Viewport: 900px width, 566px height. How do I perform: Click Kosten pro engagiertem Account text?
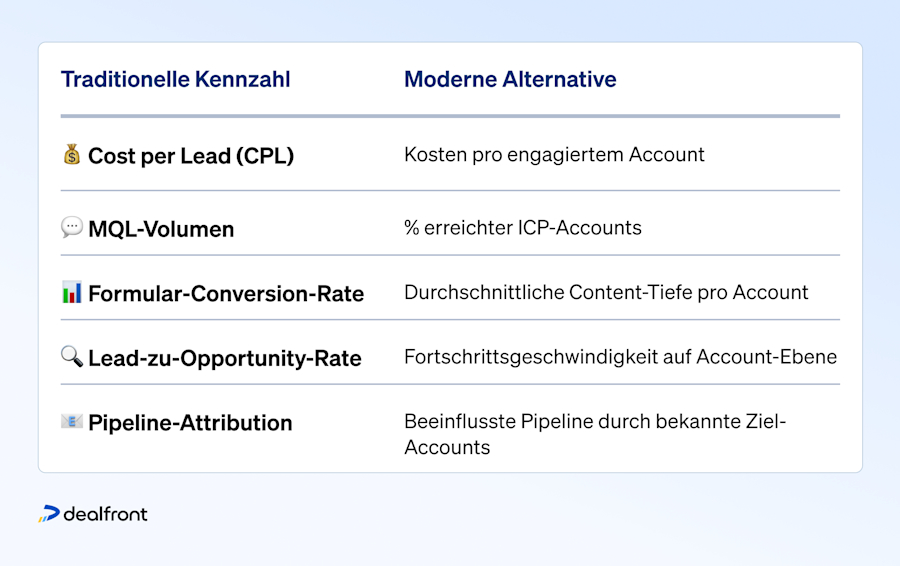click(x=554, y=154)
